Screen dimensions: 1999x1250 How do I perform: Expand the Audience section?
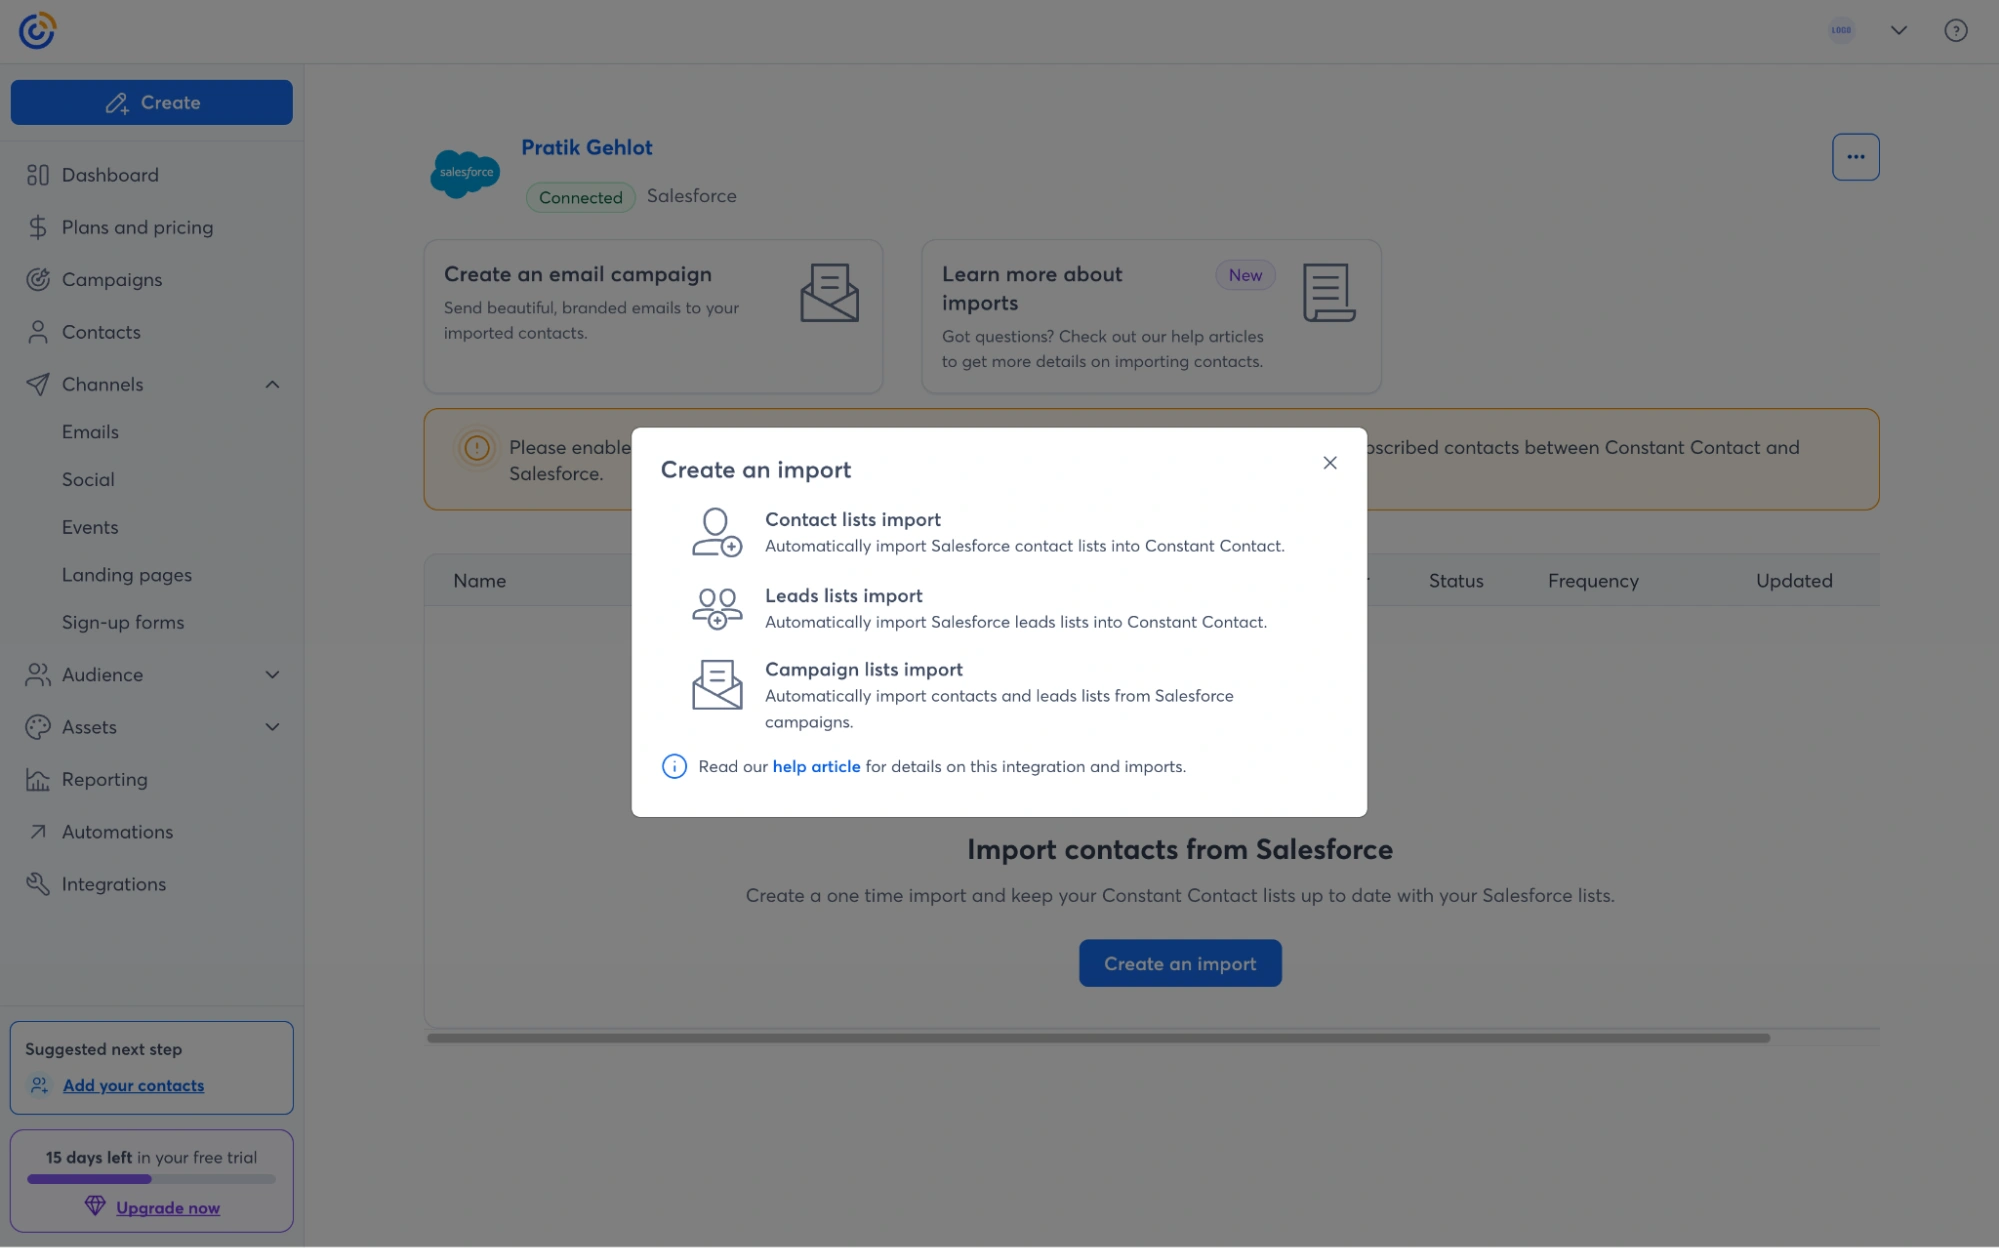tap(271, 675)
